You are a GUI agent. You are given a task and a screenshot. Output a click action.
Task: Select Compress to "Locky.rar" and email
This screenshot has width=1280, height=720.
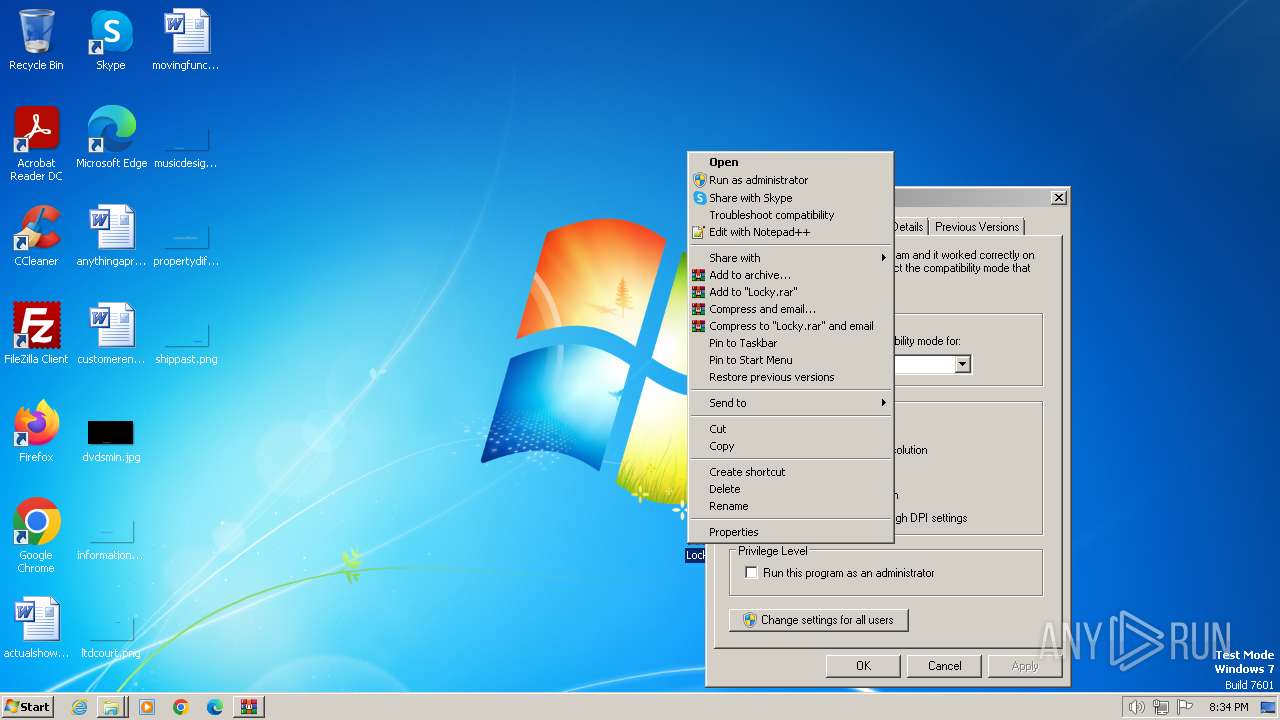click(790, 326)
